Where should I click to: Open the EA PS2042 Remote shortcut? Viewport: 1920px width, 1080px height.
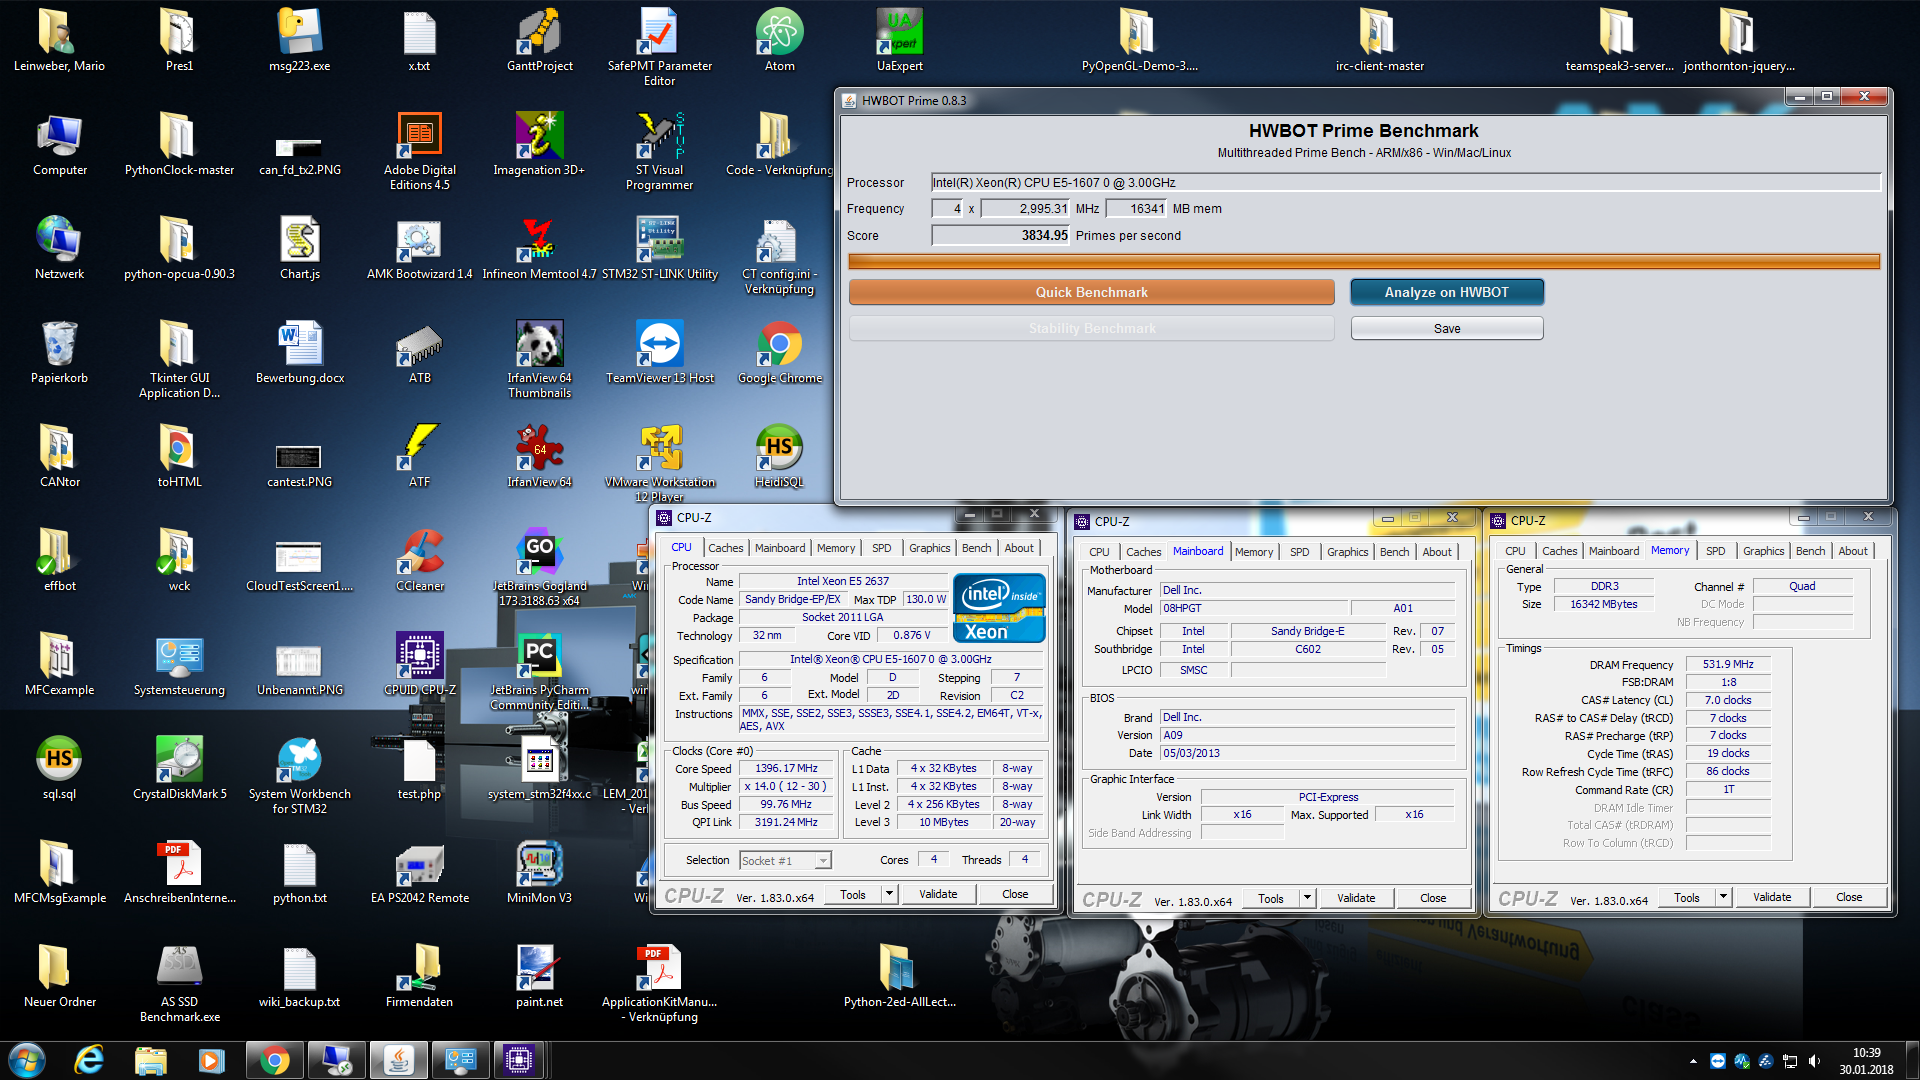point(419,872)
